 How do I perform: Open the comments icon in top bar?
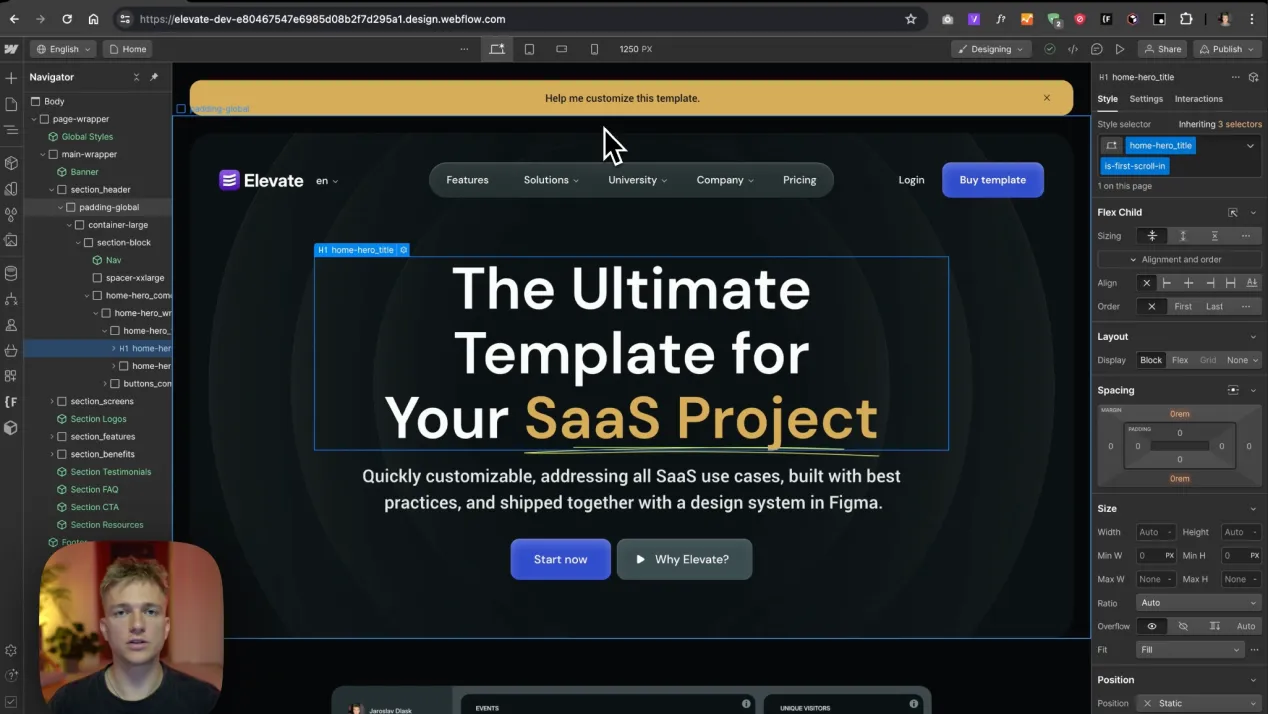coord(1097,49)
